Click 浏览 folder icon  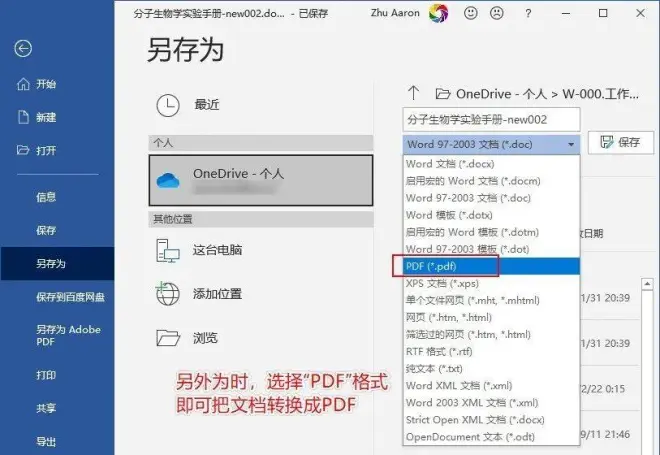168,338
